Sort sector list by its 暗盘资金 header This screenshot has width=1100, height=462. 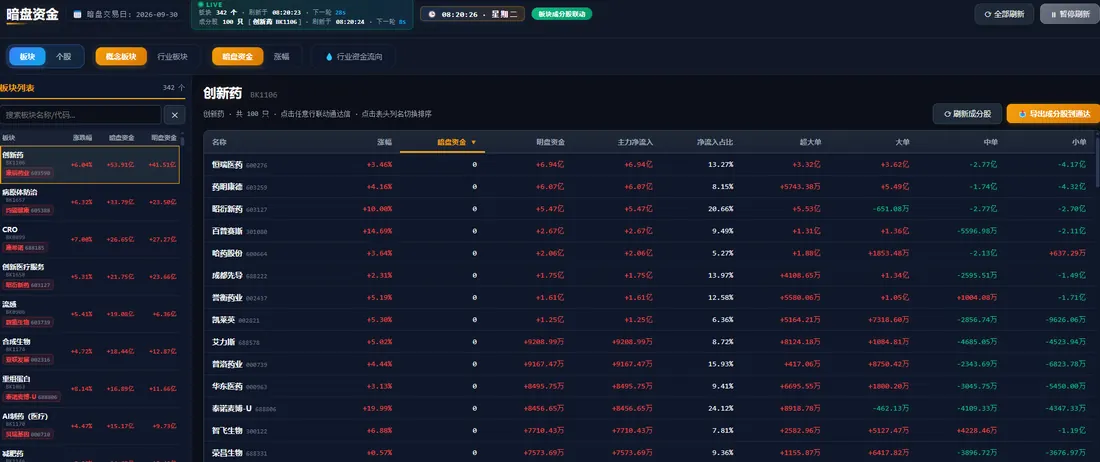tap(121, 138)
